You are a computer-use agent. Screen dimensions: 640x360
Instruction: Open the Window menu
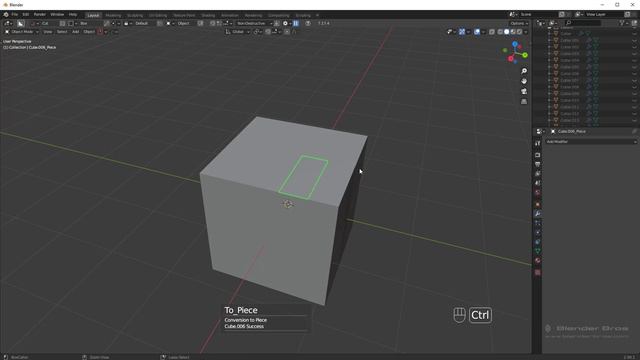click(57, 14)
